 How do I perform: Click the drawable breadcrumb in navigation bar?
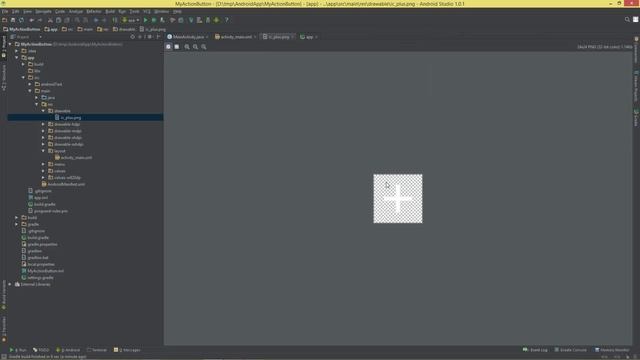click(x=124, y=29)
